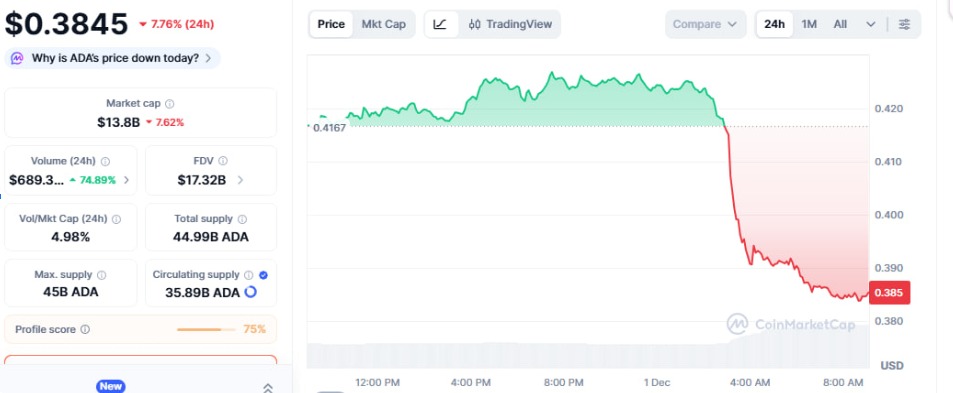The width and height of the screenshot is (953, 393).
Task: Open chart settings sliders icon
Action: (904, 24)
